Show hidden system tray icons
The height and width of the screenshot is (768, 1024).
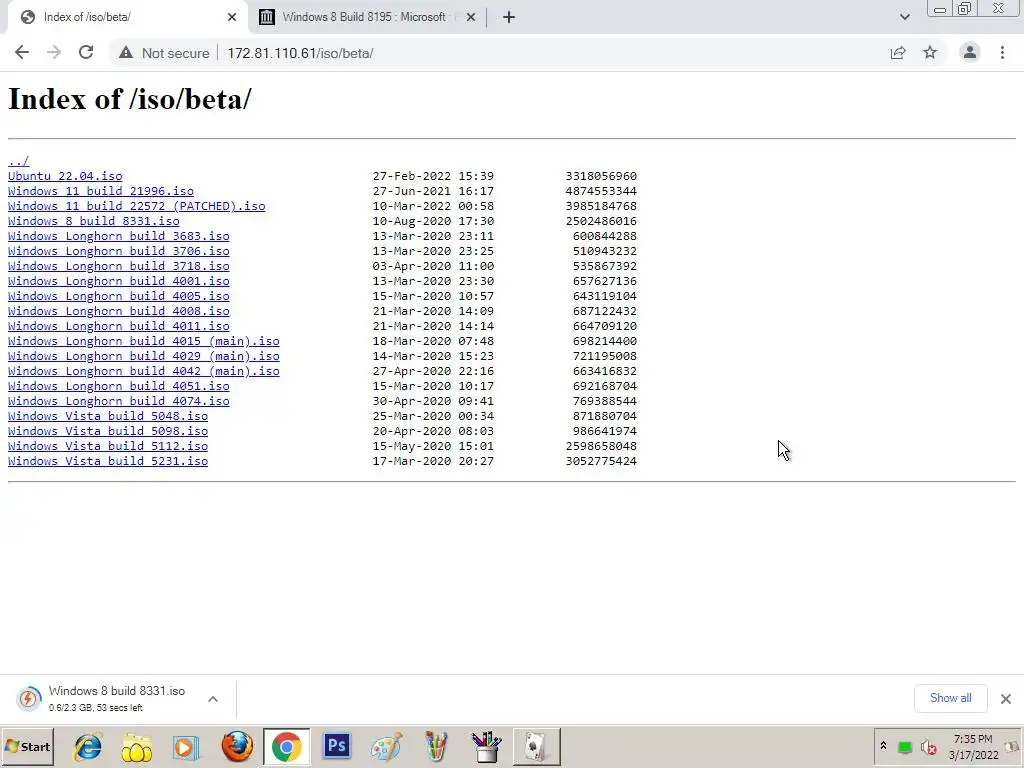(883, 746)
